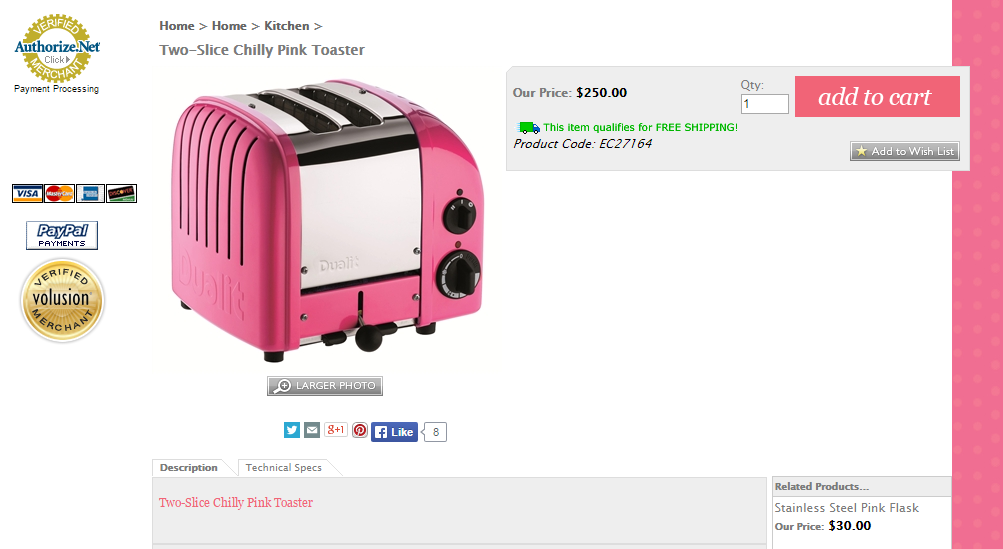This screenshot has height=549, width=1003.
Task: Click the Qty input field
Action: point(764,104)
